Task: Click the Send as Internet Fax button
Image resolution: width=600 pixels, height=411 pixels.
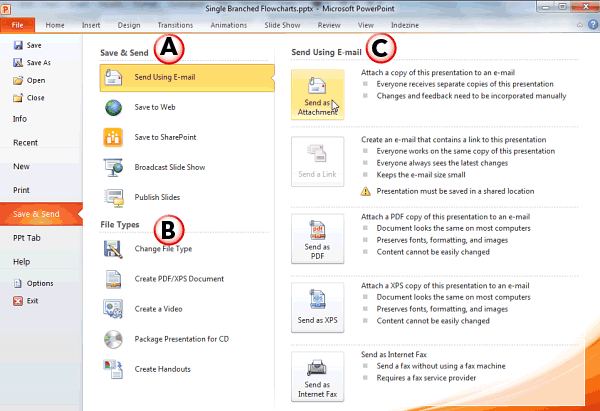Action: pyautogui.click(x=317, y=377)
